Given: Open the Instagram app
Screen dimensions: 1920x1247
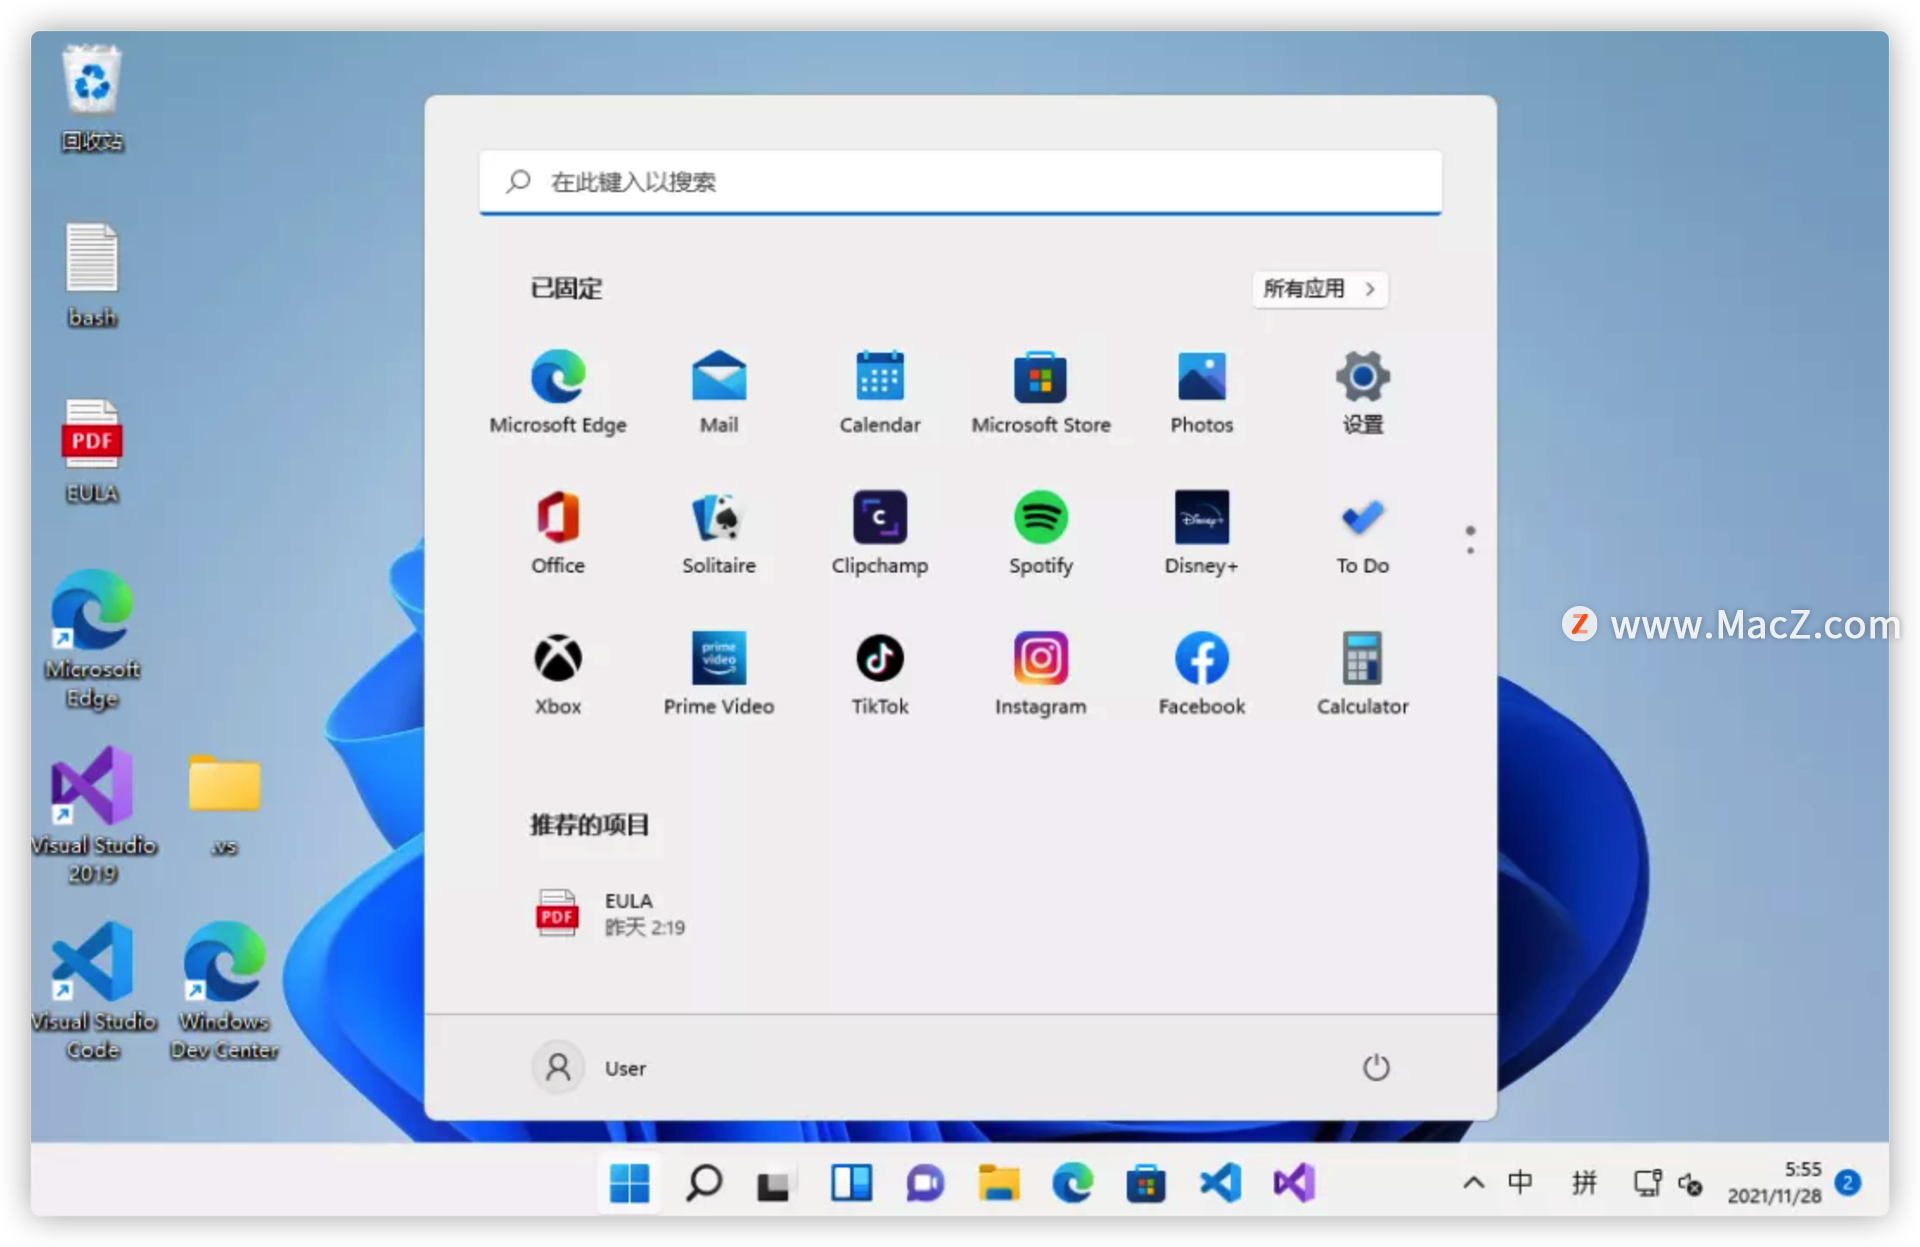Looking at the screenshot, I should pyautogui.click(x=1041, y=673).
